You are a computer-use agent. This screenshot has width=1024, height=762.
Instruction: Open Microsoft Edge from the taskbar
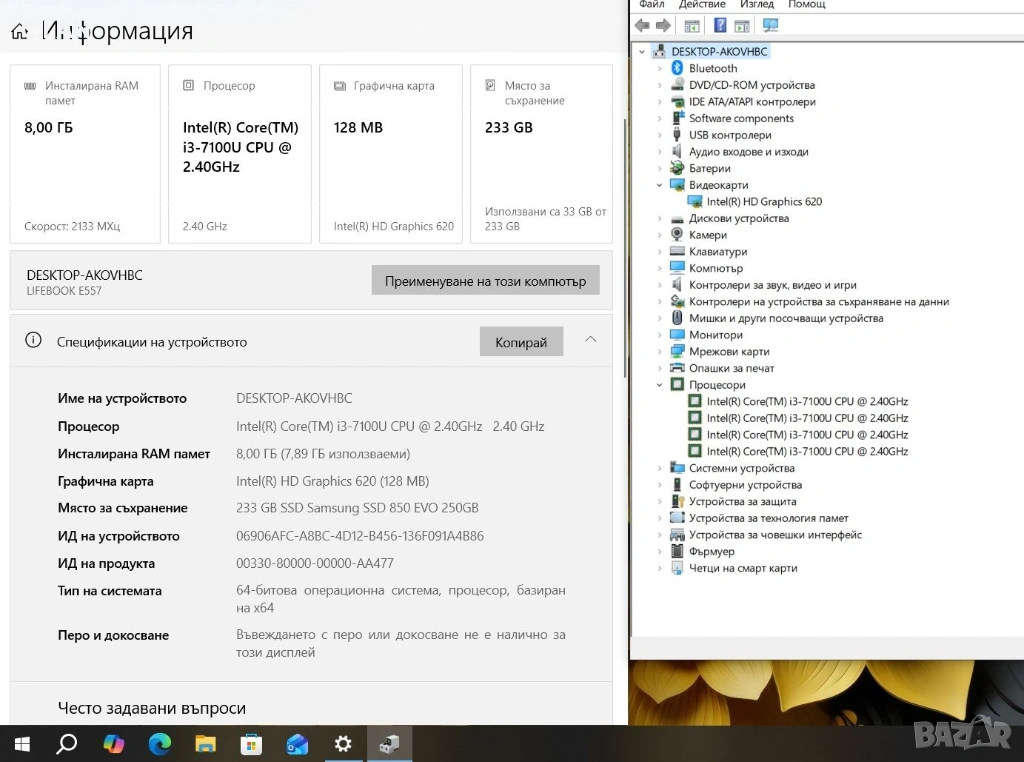[x=160, y=744]
